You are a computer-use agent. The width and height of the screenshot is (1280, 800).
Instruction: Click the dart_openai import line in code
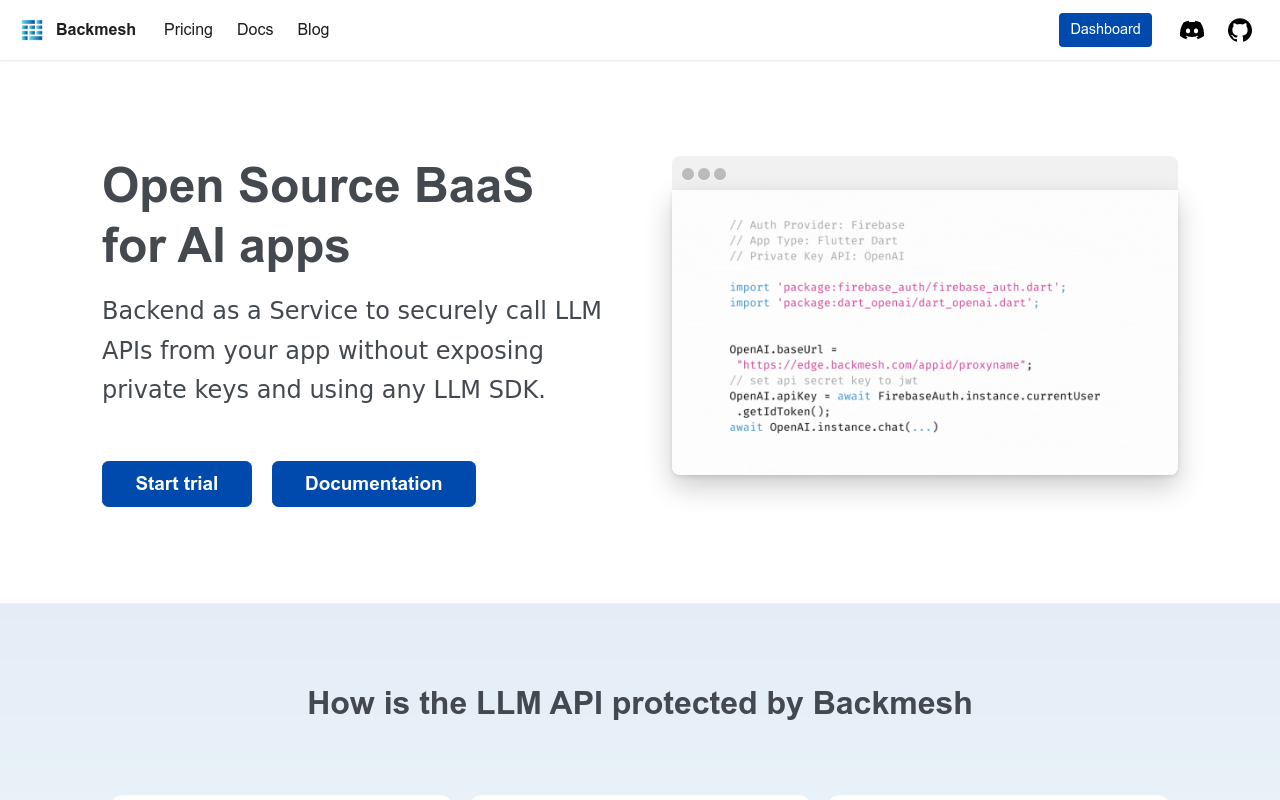[884, 303]
